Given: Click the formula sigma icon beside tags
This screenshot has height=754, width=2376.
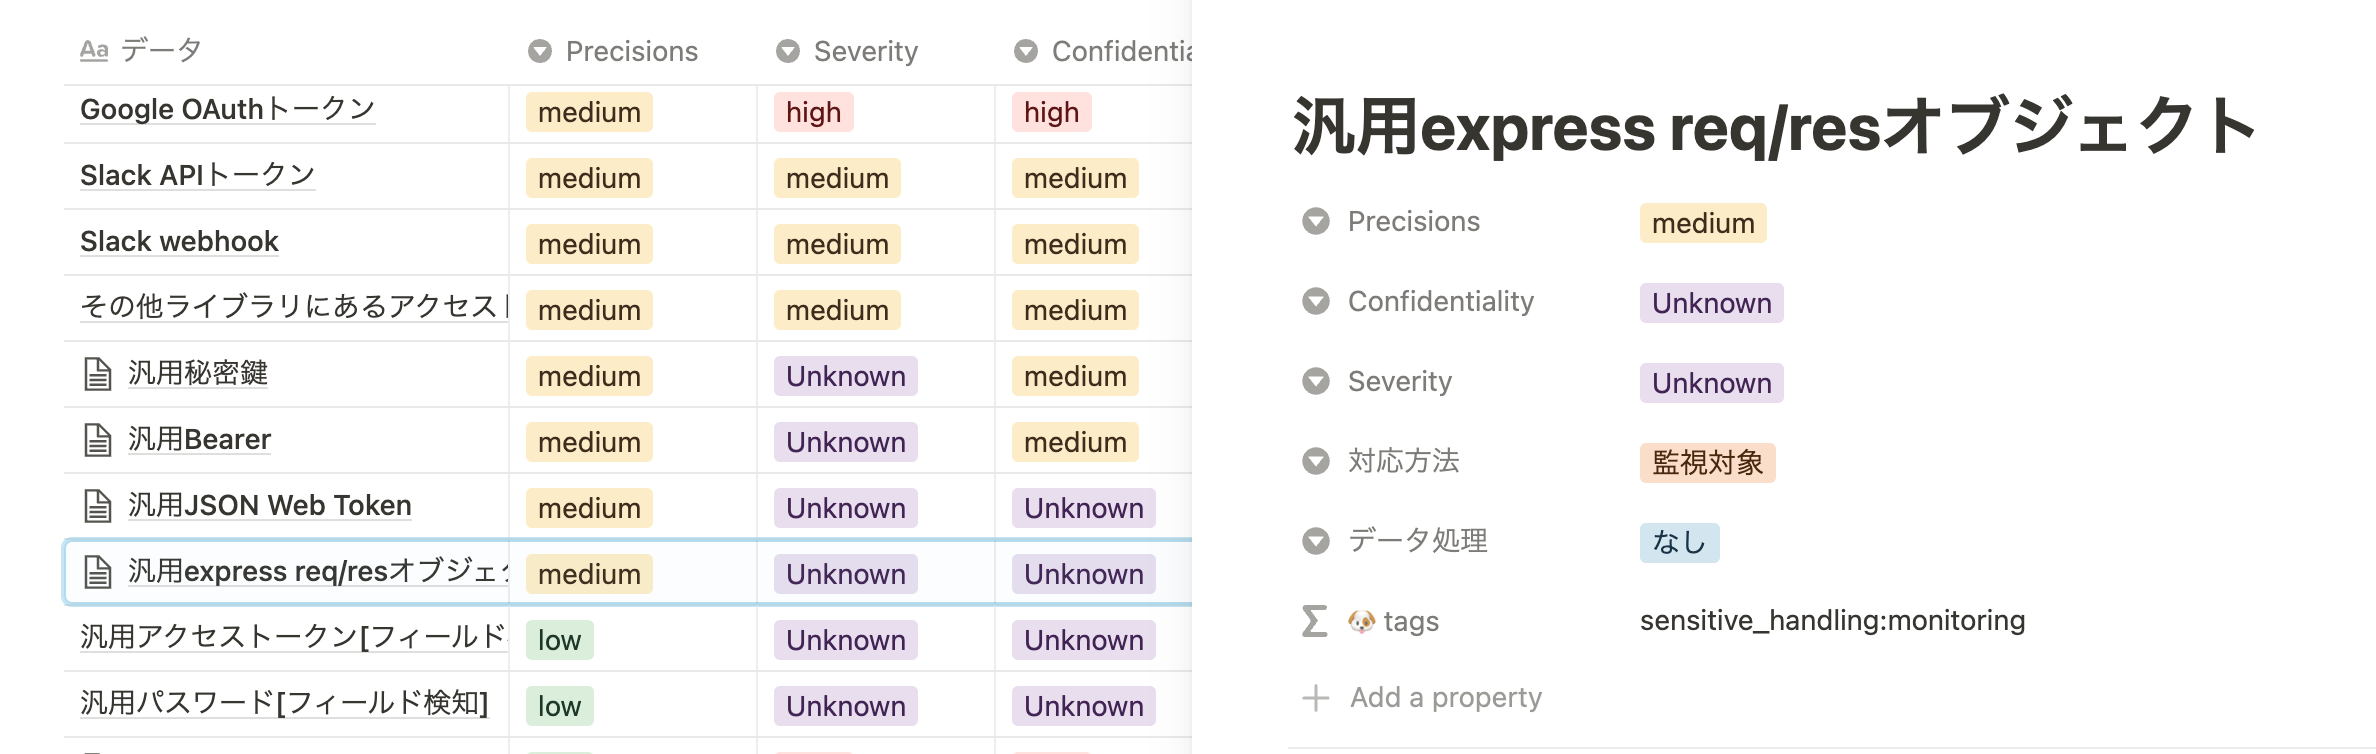Looking at the screenshot, I should click(1315, 621).
